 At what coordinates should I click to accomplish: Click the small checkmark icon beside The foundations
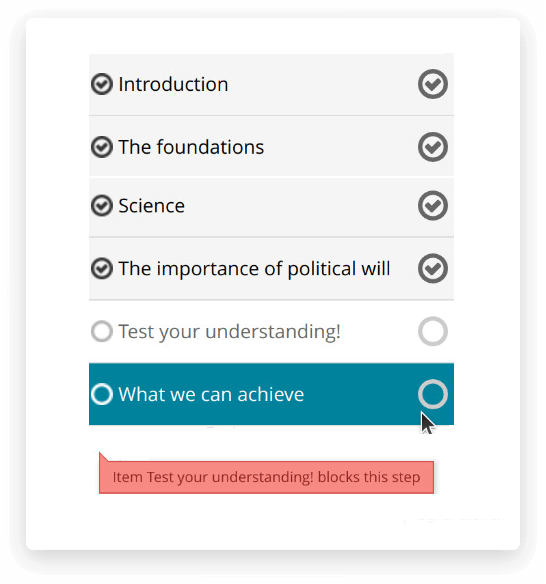pyautogui.click(x=102, y=147)
